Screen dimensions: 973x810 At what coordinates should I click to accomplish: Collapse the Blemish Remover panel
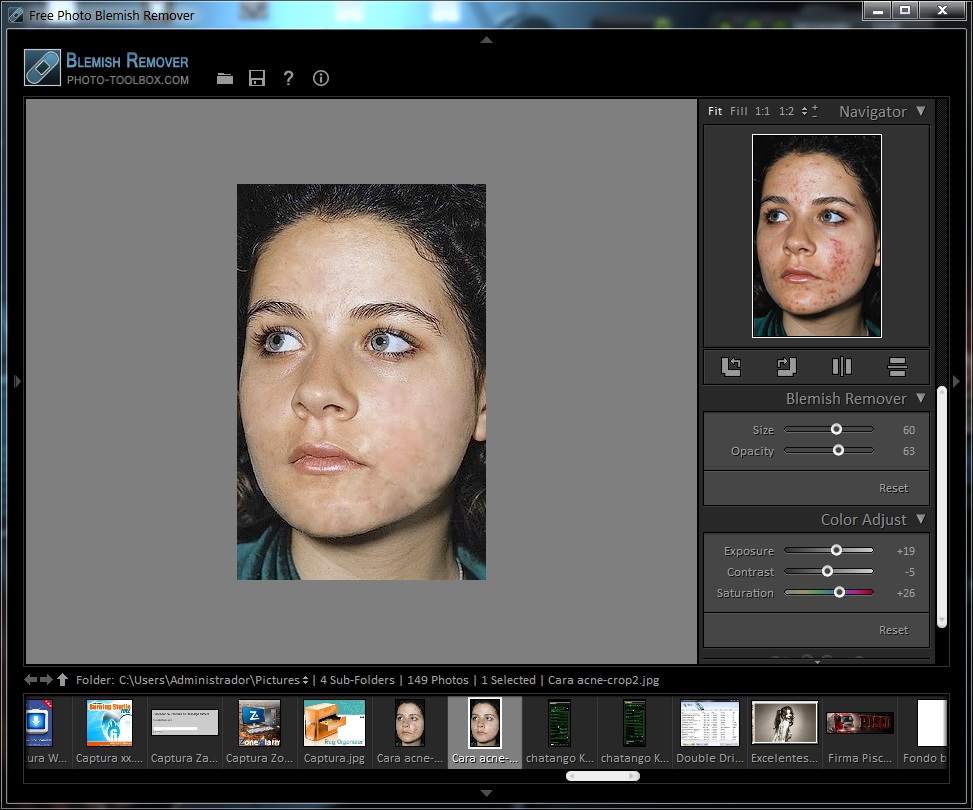922,398
